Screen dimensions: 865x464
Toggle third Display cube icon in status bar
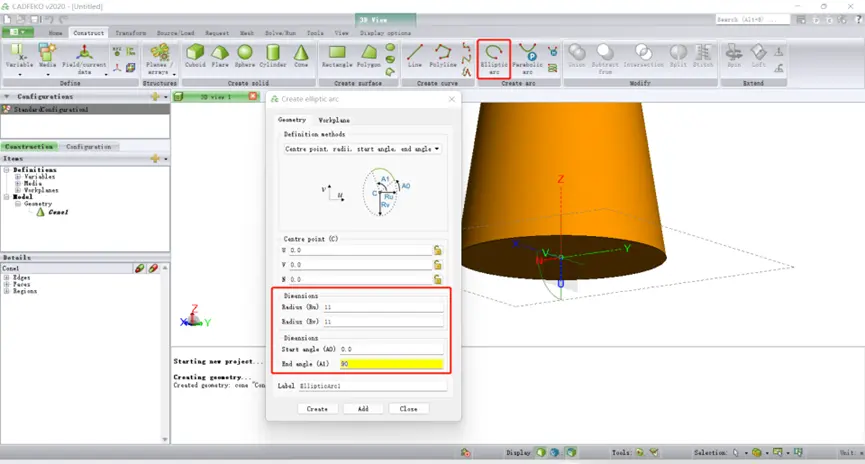tap(572, 452)
